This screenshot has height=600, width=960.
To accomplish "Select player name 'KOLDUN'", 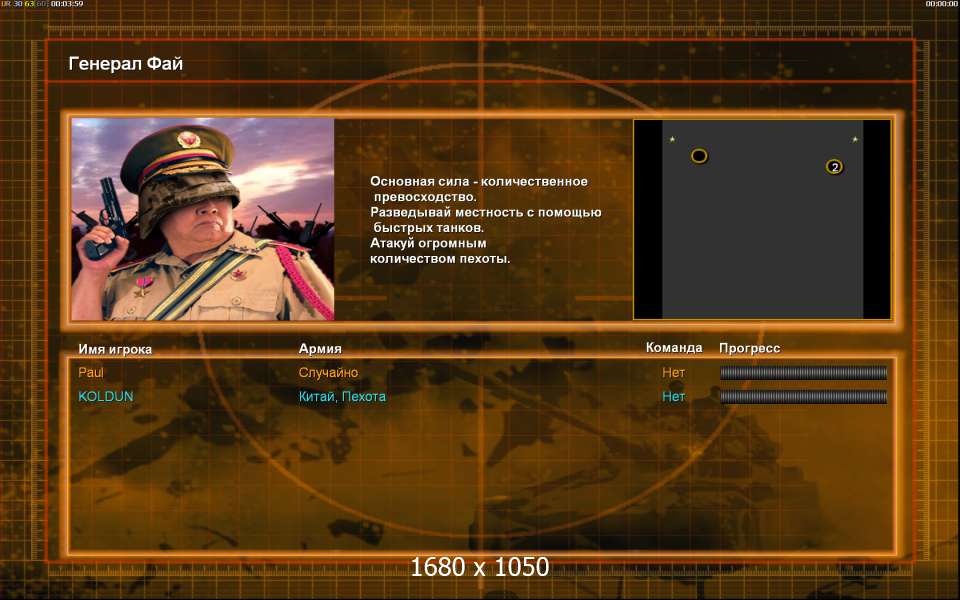I will [x=105, y=396].
